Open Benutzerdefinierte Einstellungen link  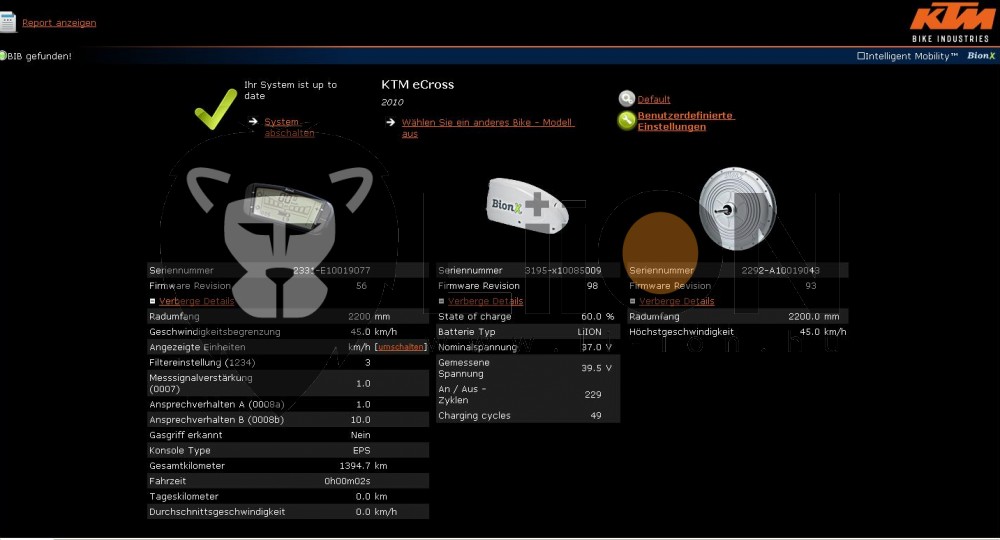(x=686, y=121)
